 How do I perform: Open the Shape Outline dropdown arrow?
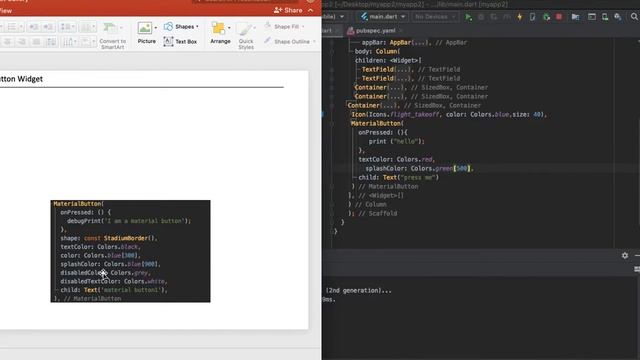click(314, 41)
